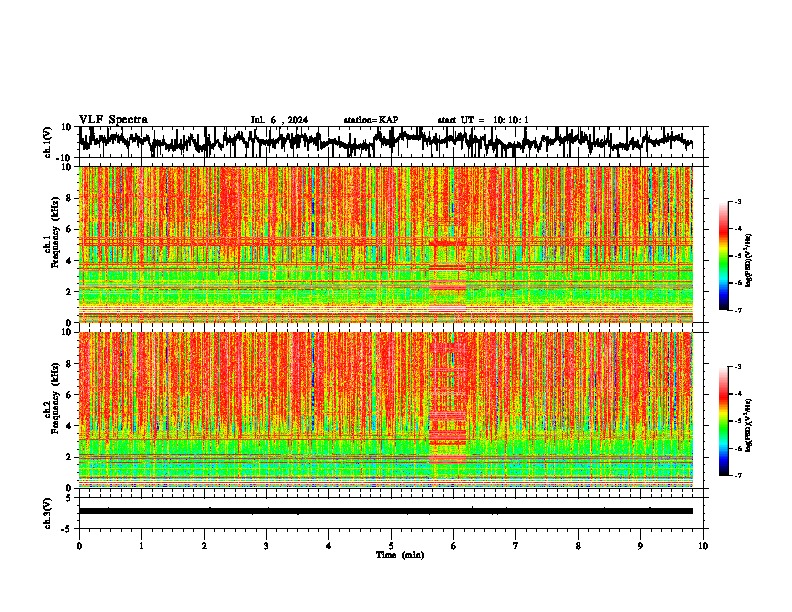This screenshot has height=612, width=792.
Task: Click the "ch.3(V)" axis label
Action: coord(48,513)
